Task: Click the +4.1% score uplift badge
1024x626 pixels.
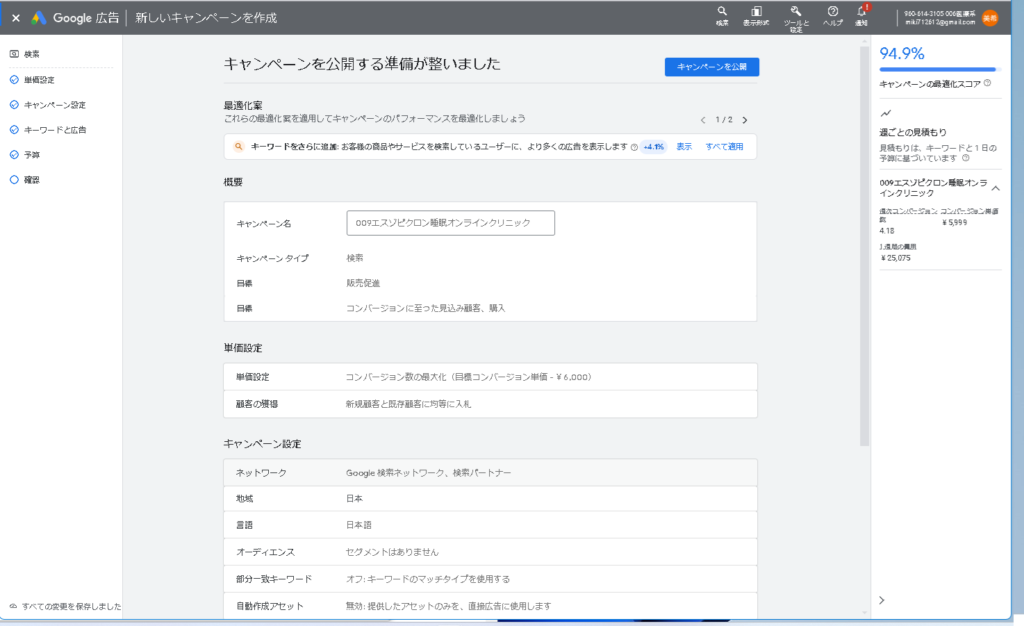Action: (x=653, y=147)
